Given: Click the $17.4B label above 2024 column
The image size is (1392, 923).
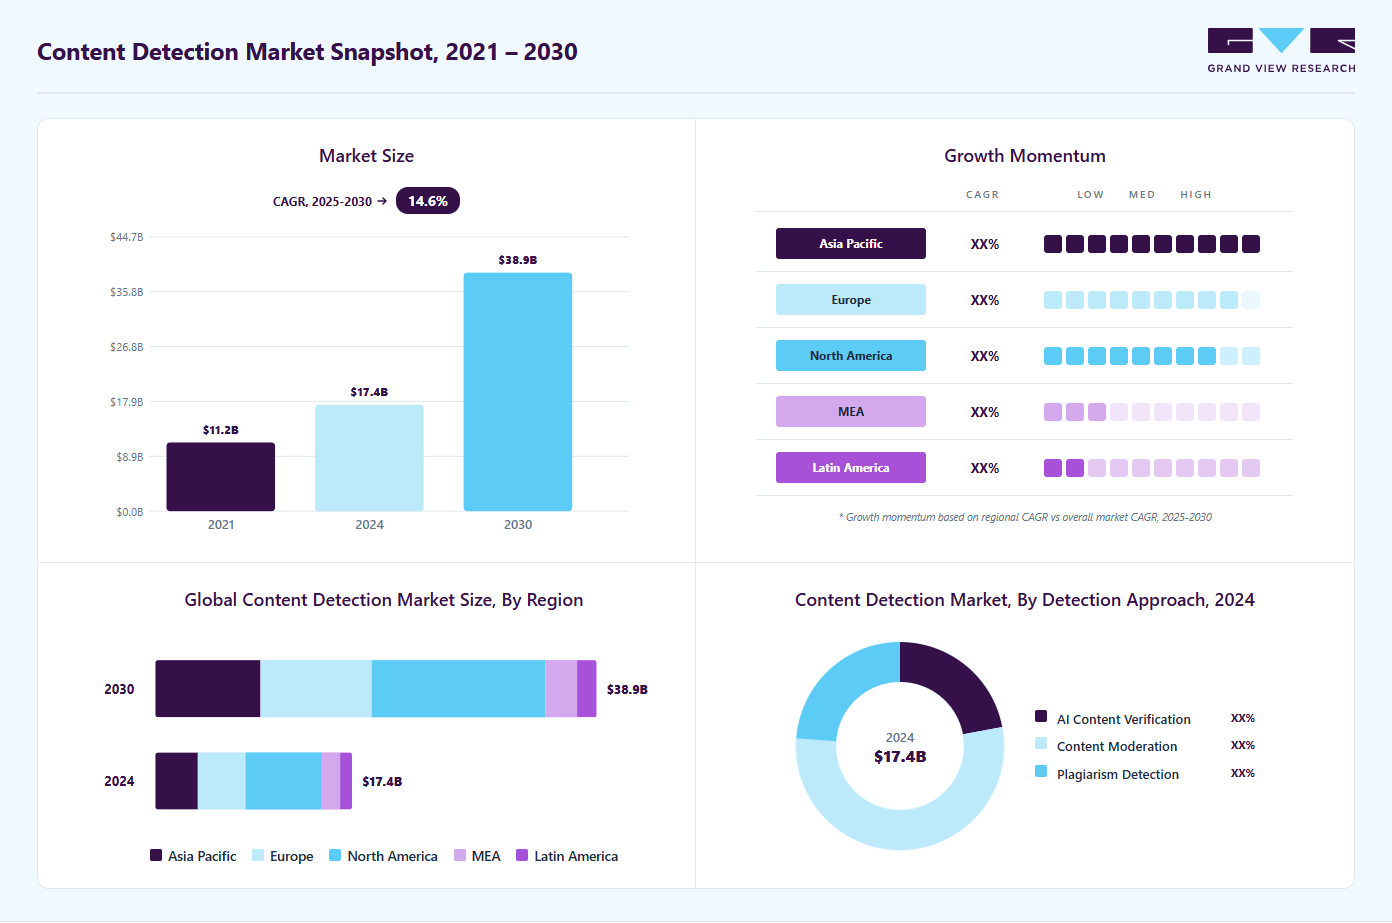Looking at the screenshot, I should tap(369, 392).
